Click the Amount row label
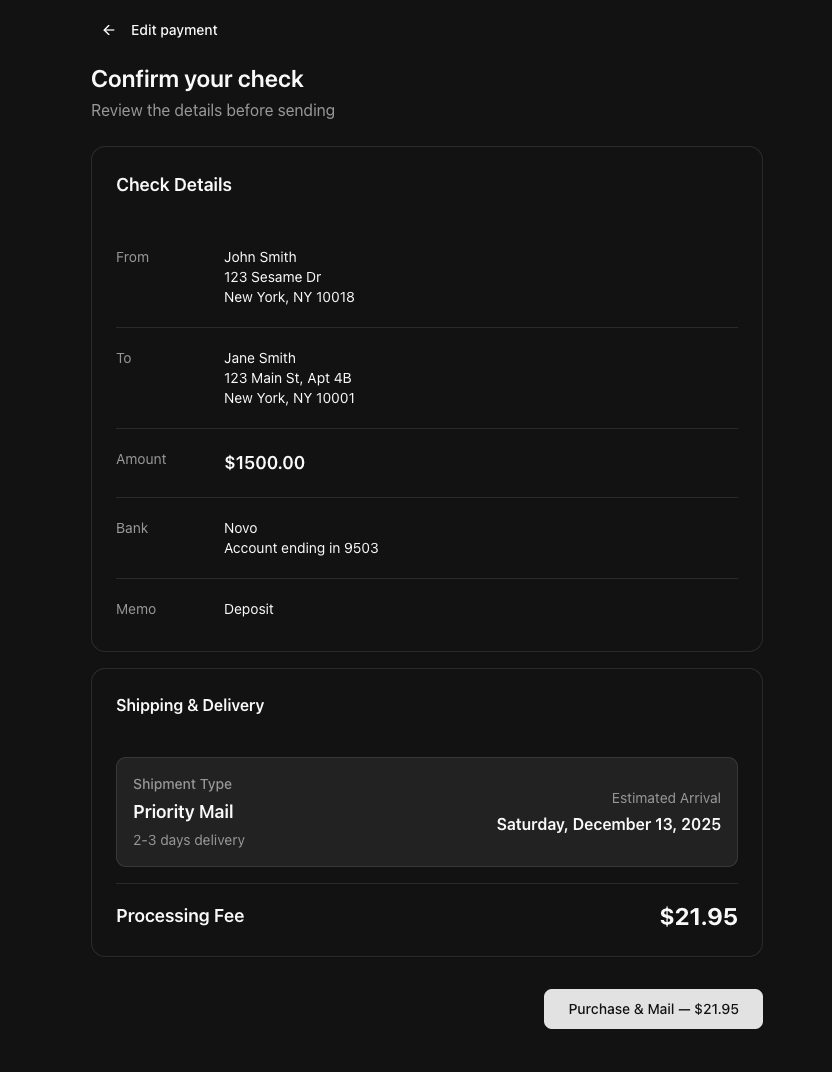832x1072 pixels. [x=141, y=459]
